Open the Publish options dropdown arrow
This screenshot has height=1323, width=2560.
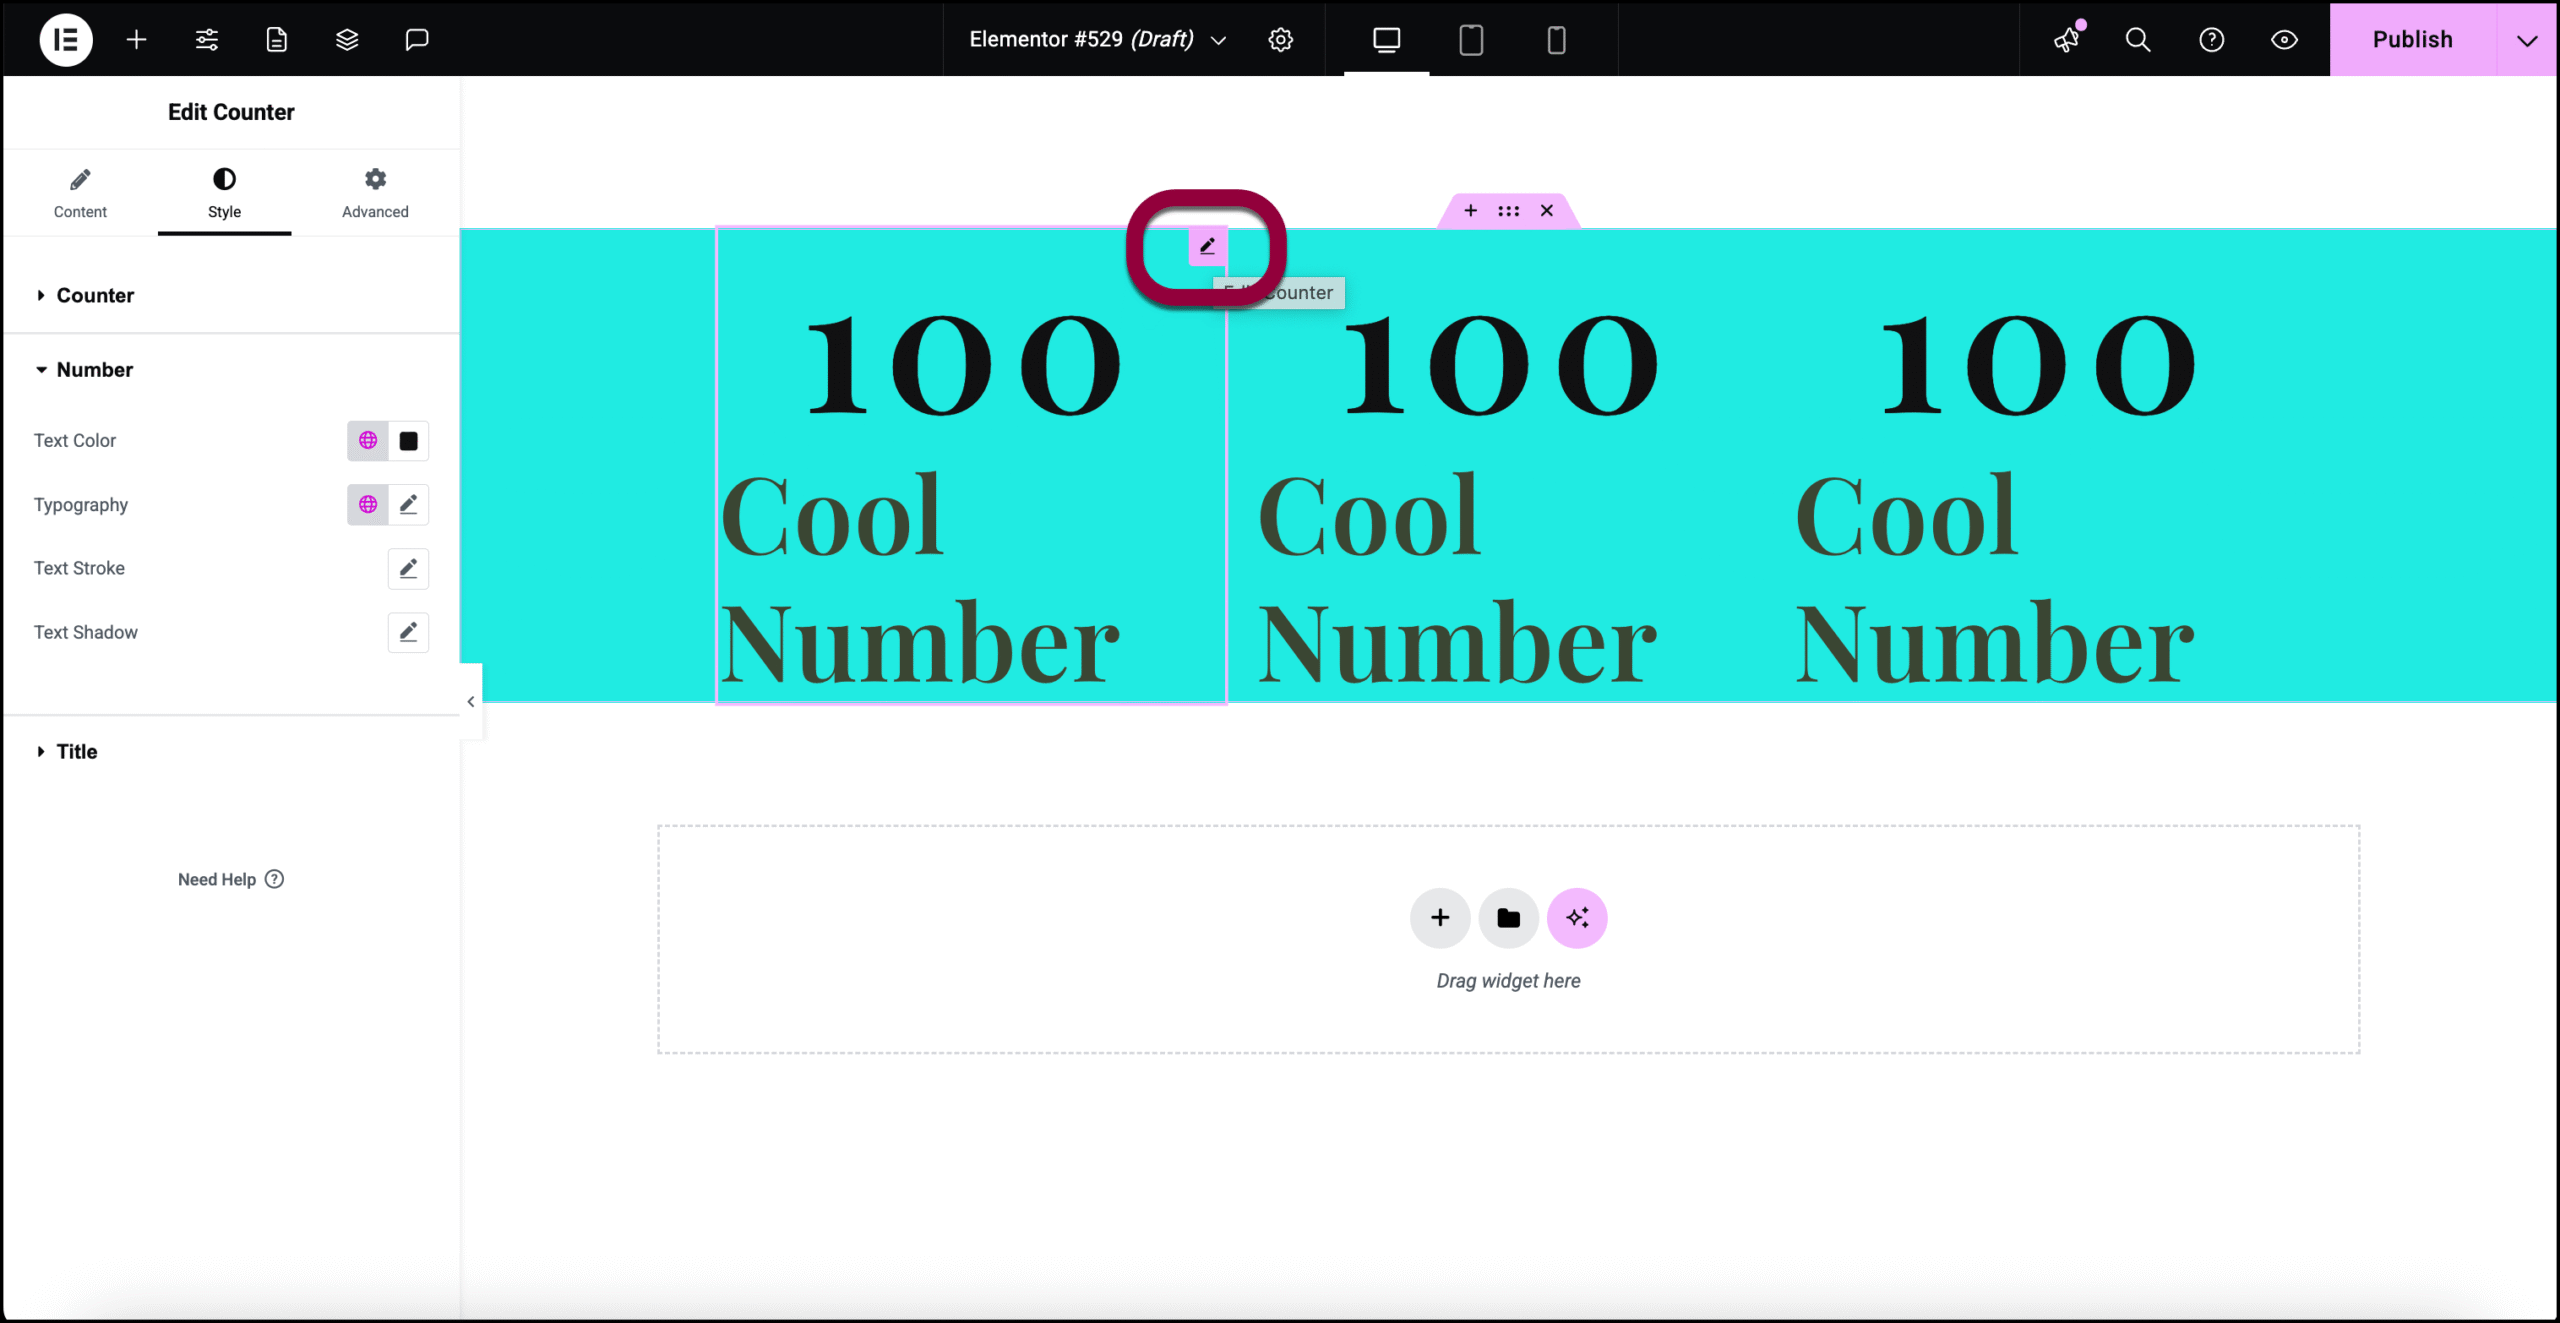click(2527, 40)
